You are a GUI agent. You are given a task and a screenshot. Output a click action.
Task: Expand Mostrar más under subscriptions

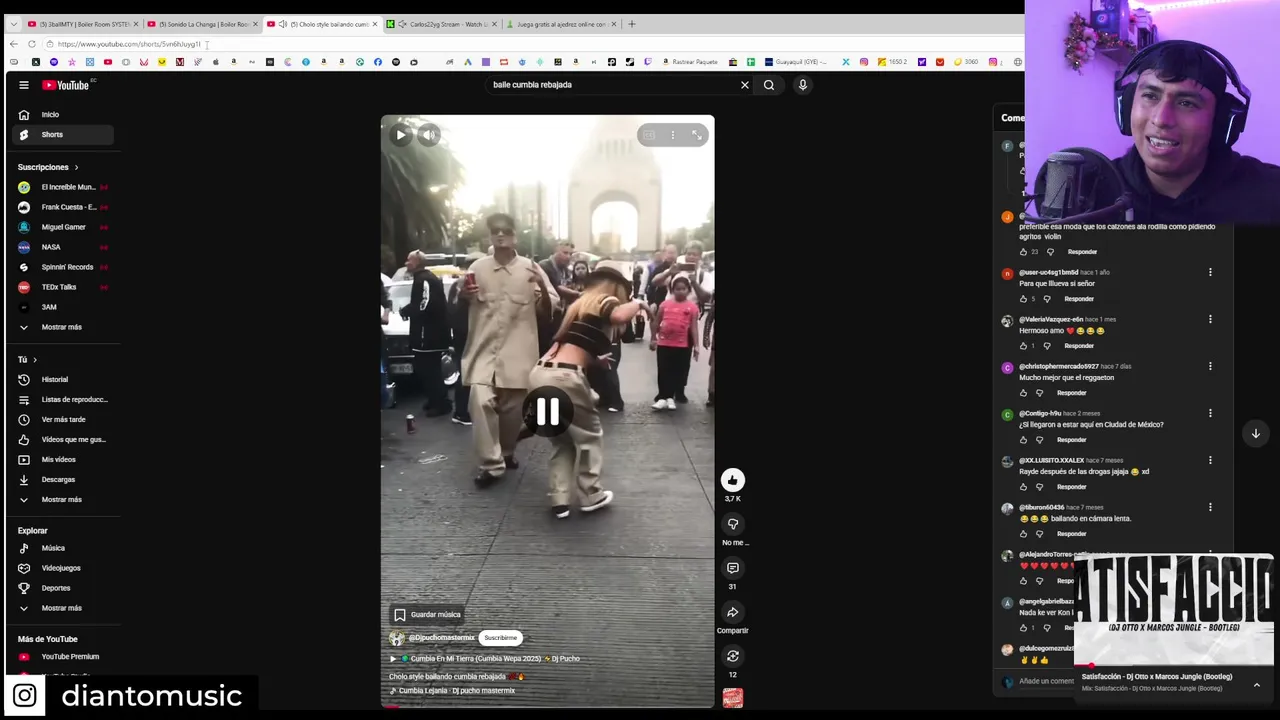62,327
